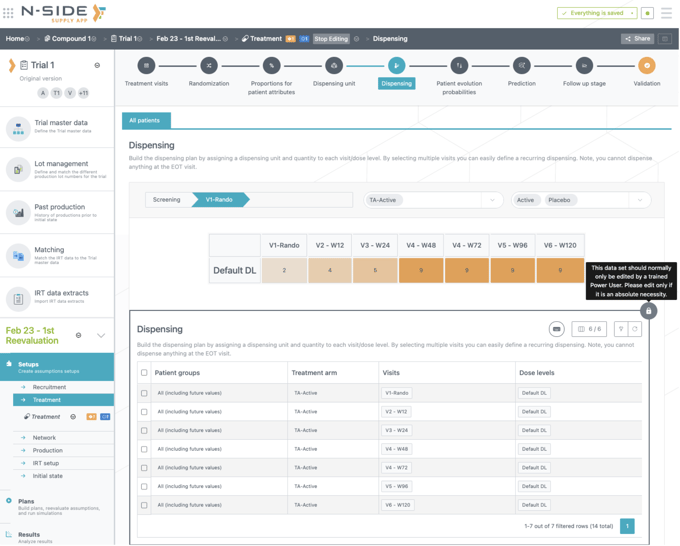The height and width of the screenshot is (546, 680).
Task: Open the TA-Active treatment arm dropdown
Action: point(432,200)
